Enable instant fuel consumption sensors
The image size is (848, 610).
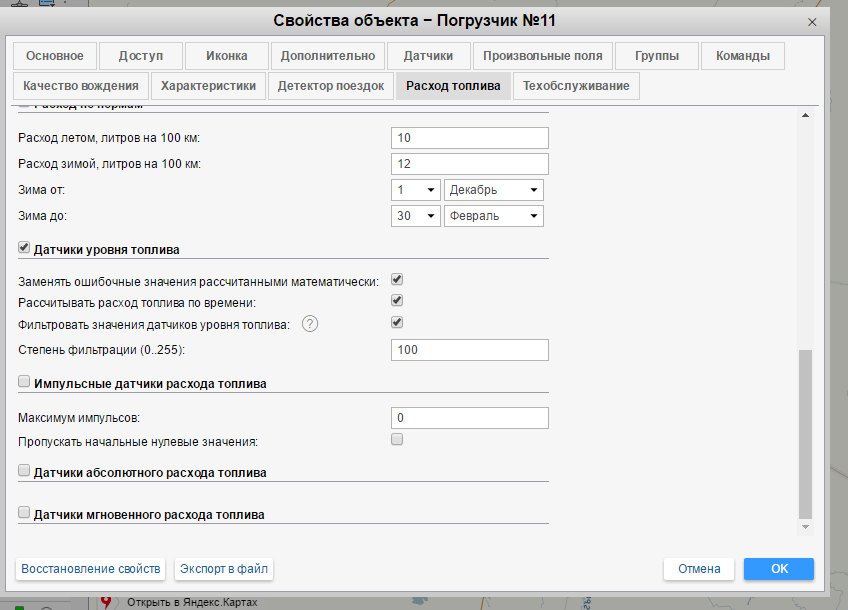(x=25, y=513)
